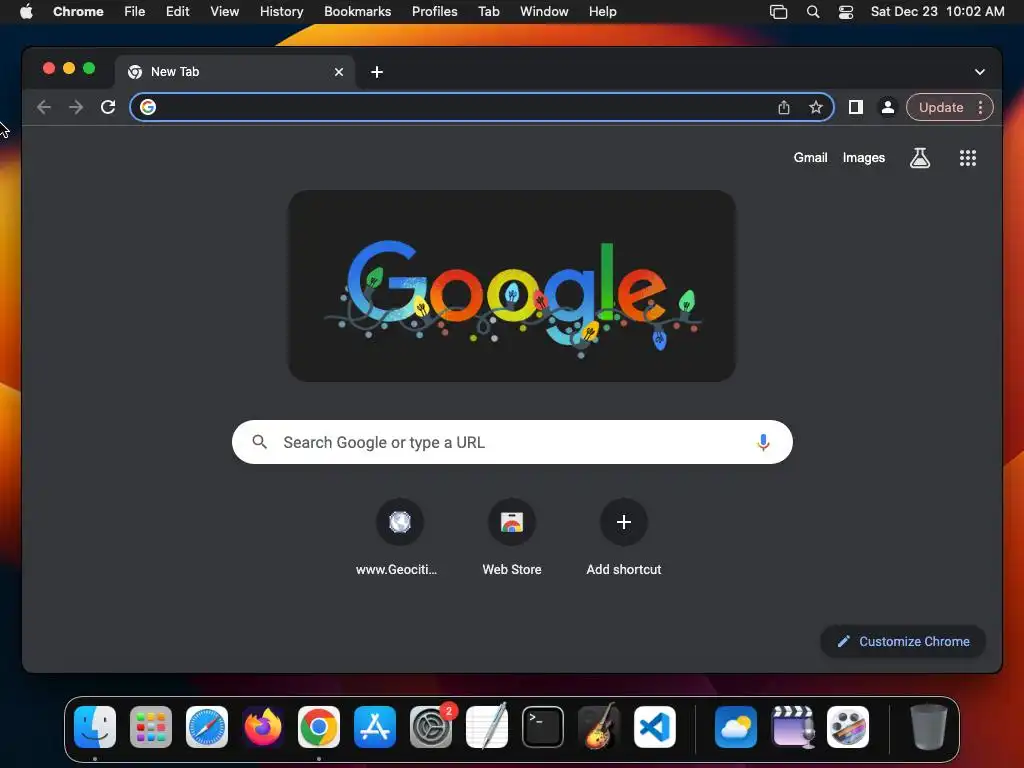Expand the tab search chevron
This screenshot has height=768, width=1024.
[x=980, y=72]
